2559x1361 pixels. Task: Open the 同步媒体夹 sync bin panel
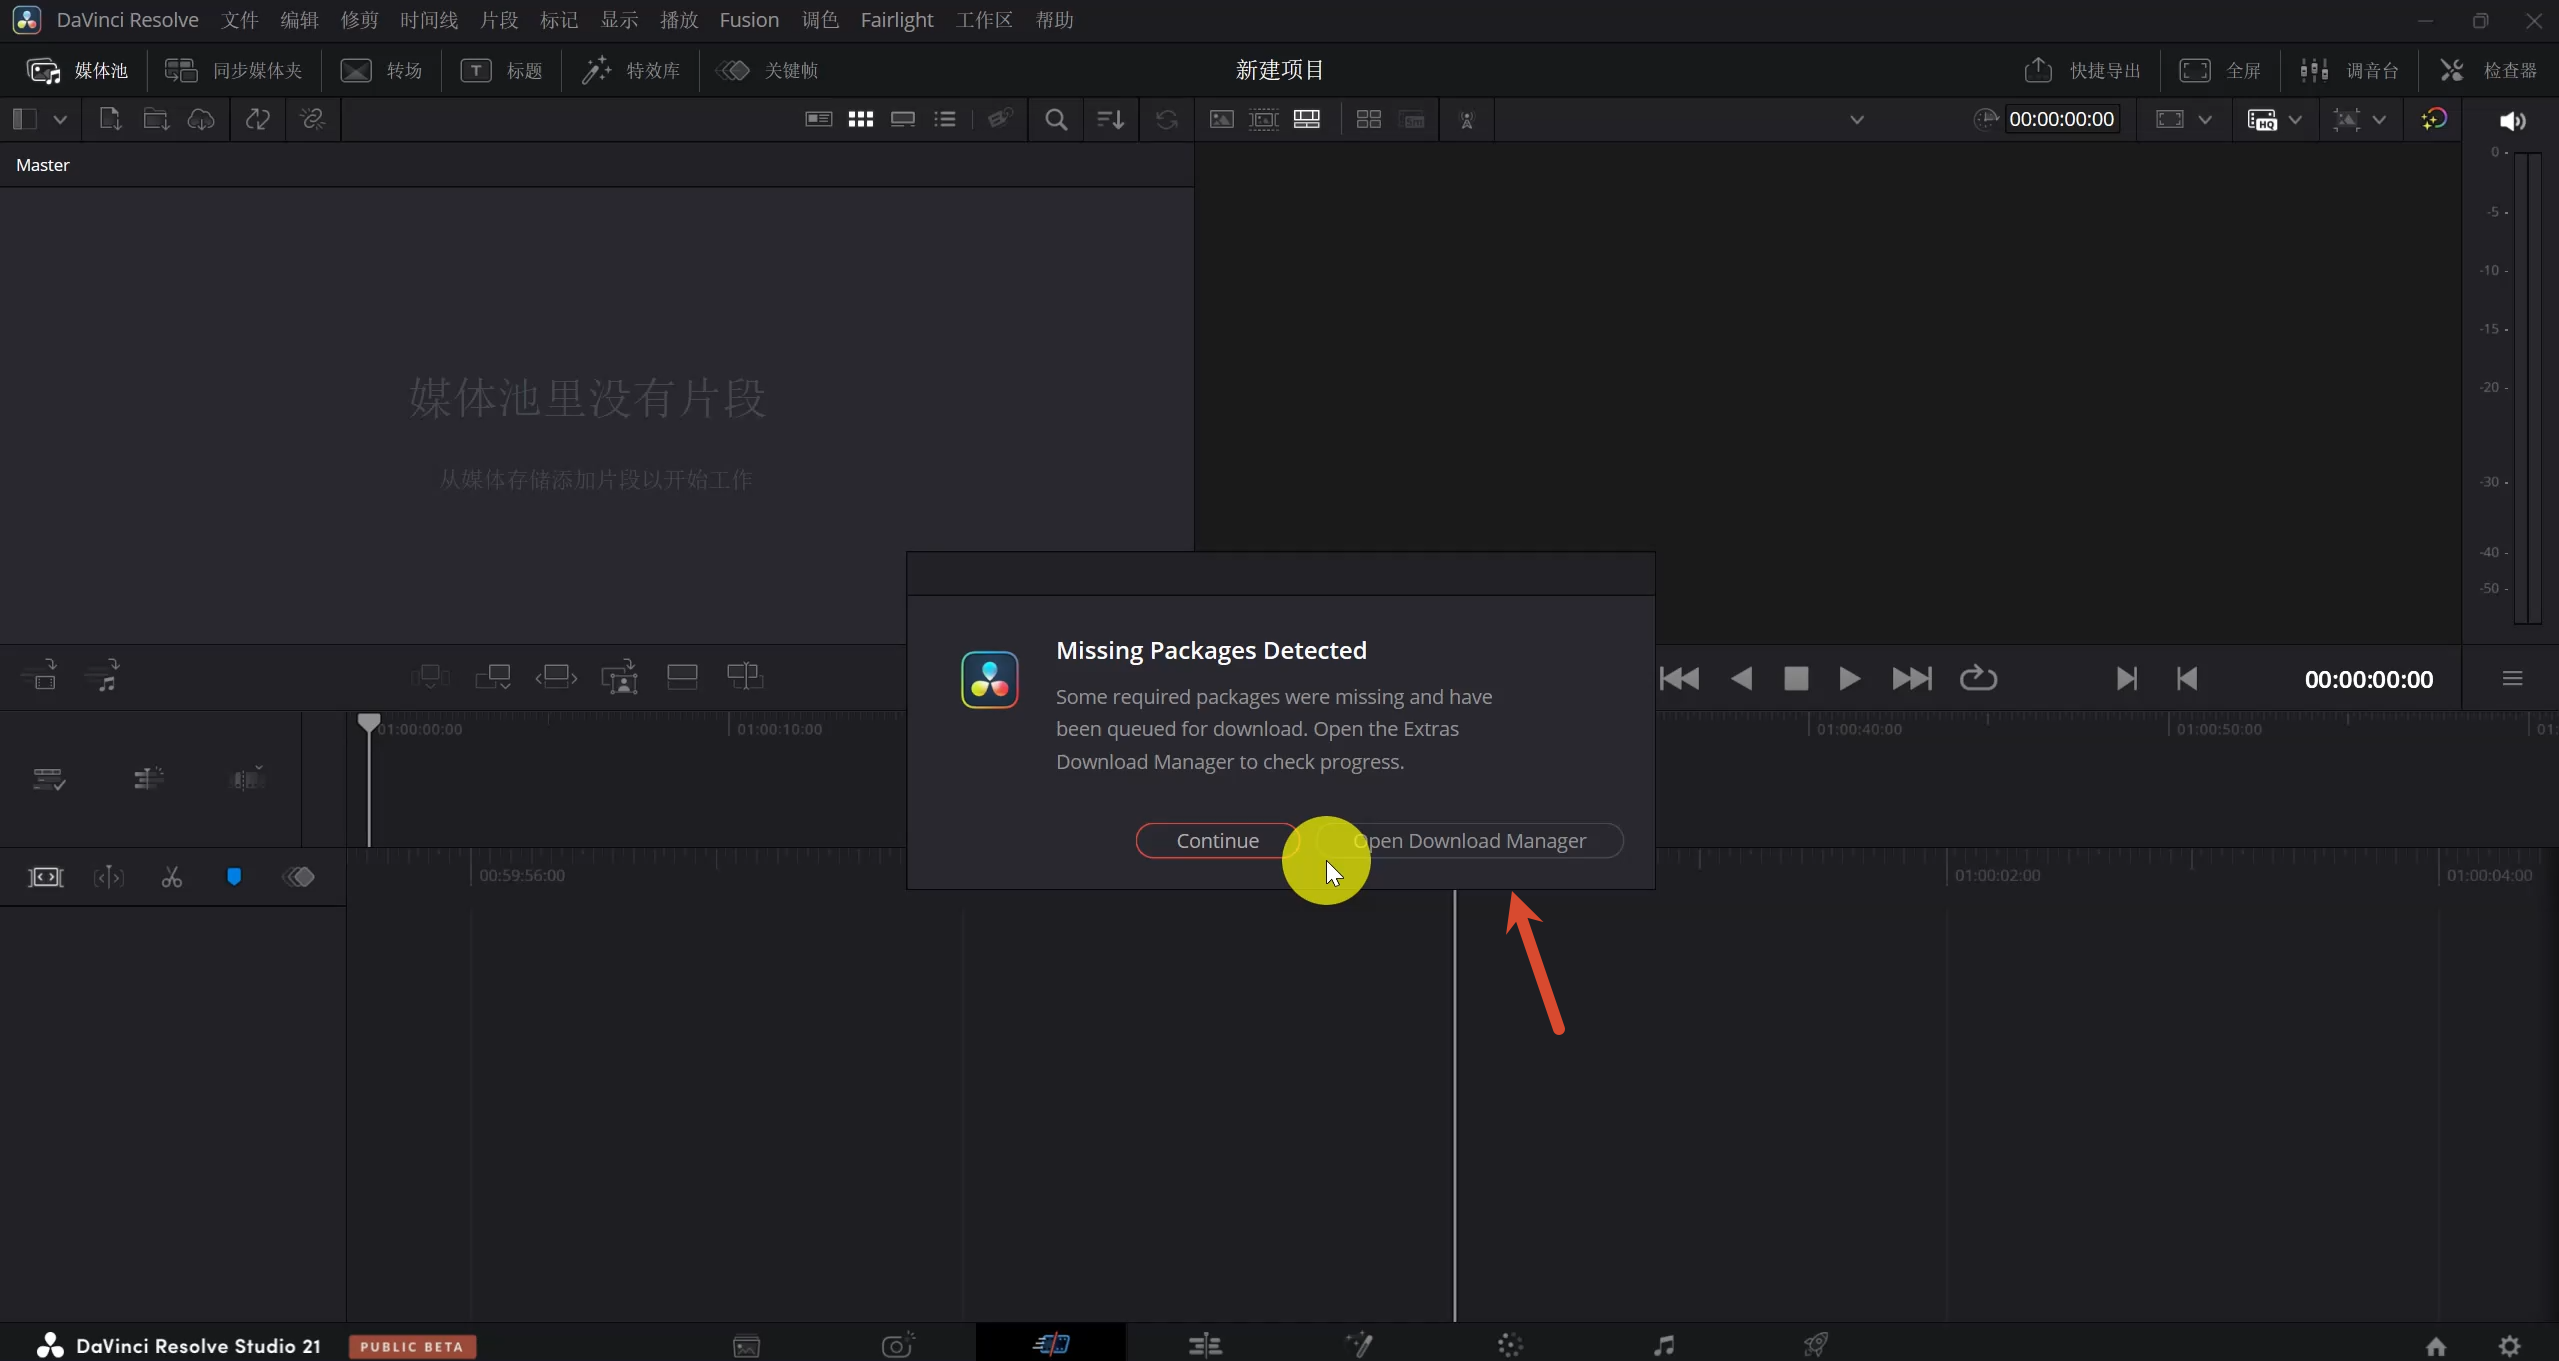(x=233, y=70)
